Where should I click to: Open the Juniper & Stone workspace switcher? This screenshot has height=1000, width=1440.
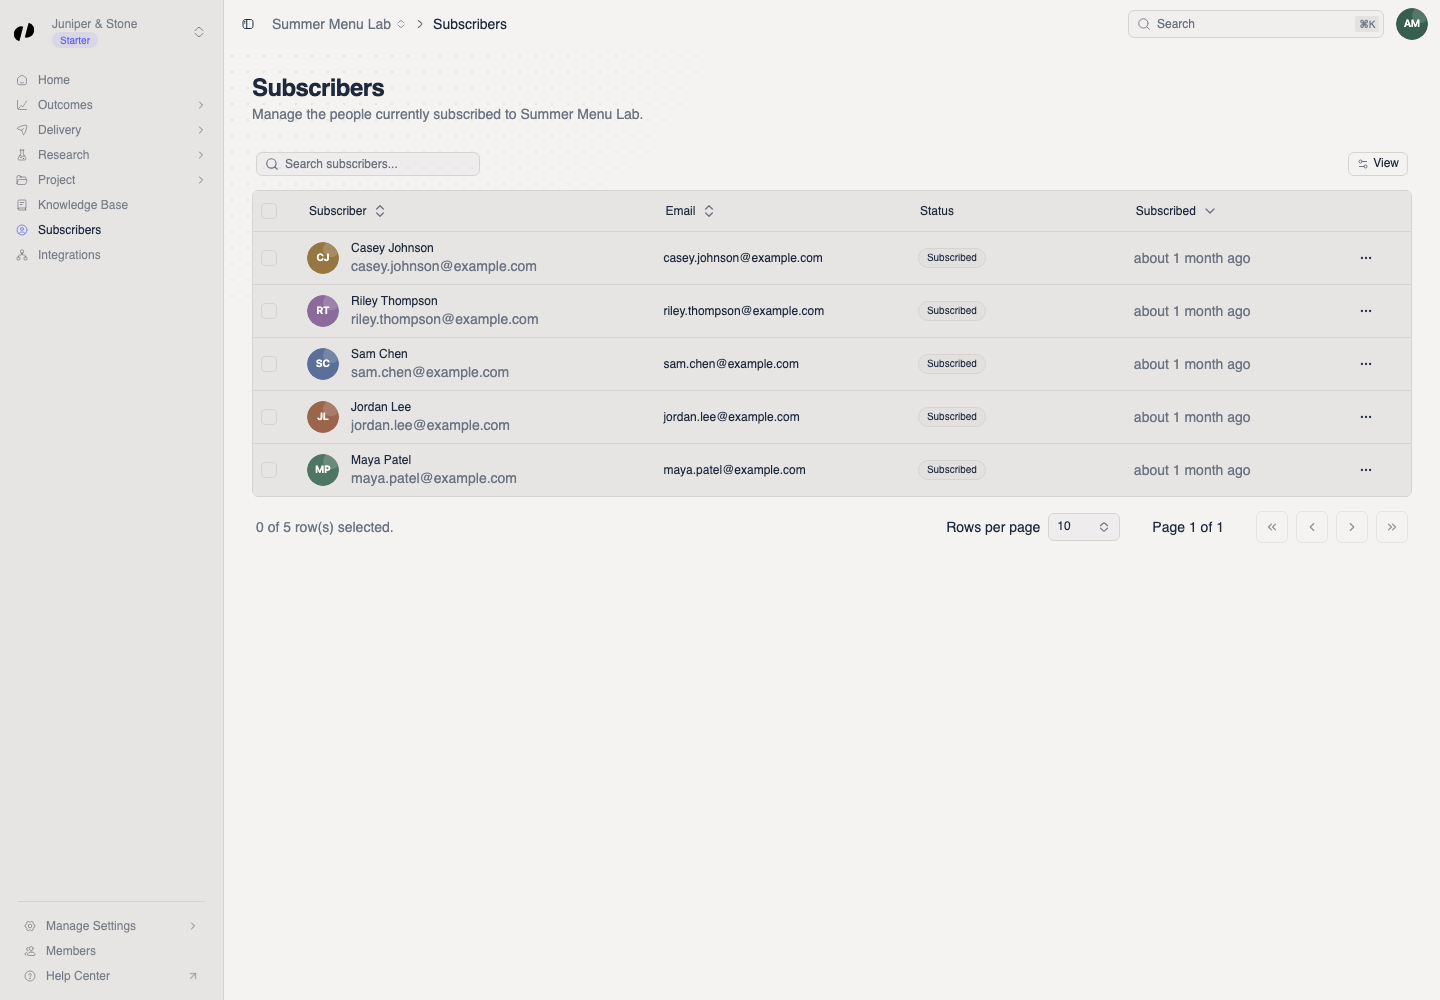tap(111, 32)
